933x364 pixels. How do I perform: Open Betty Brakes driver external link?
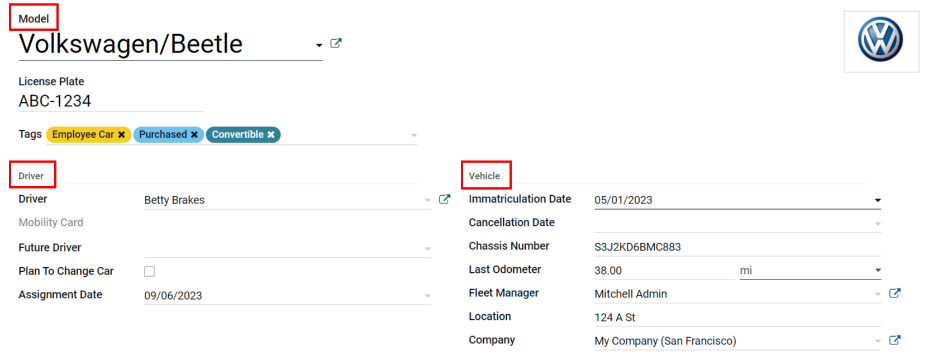444,200
